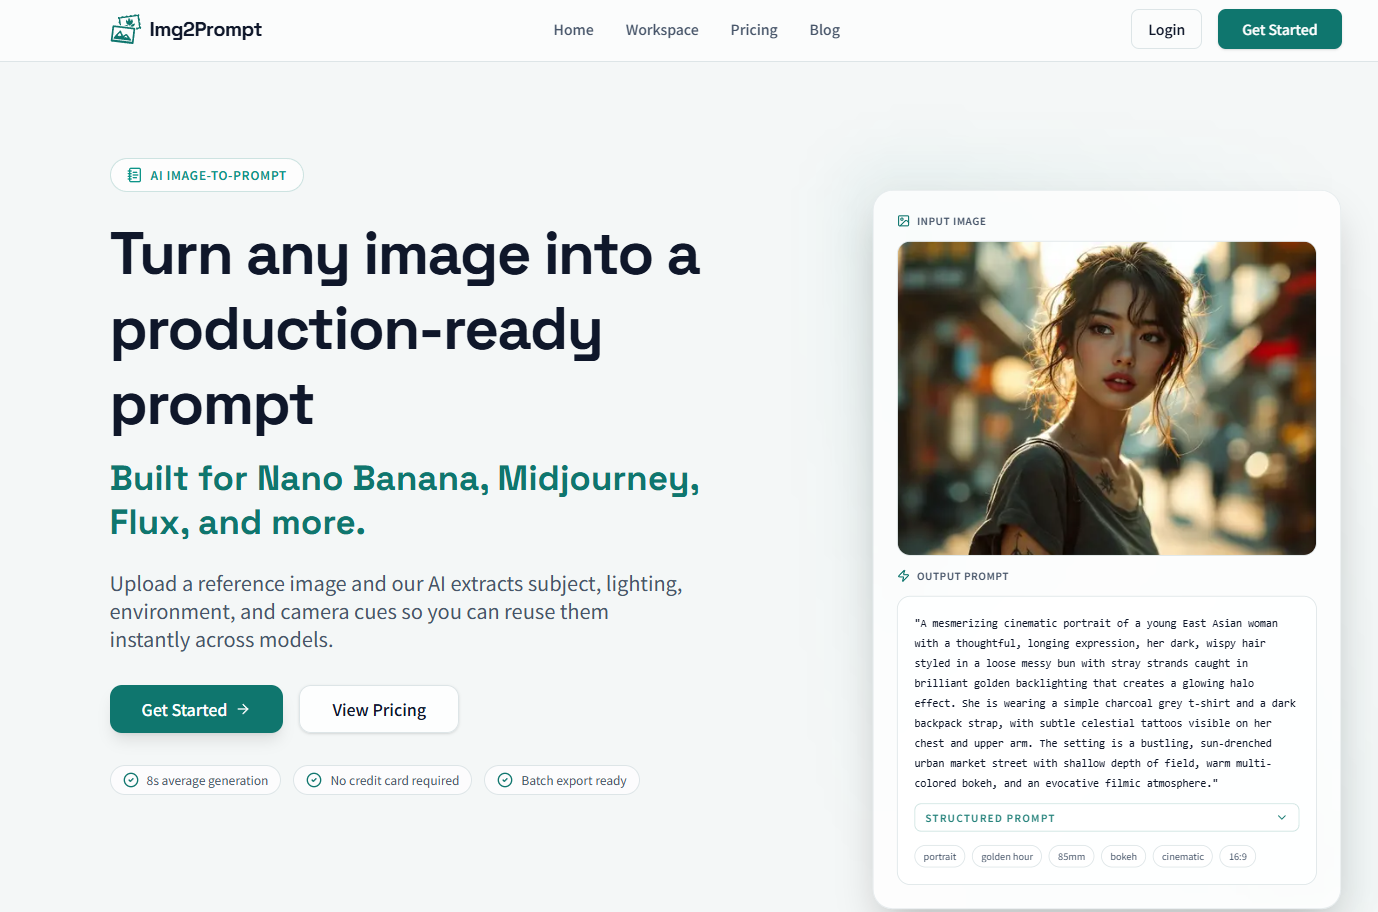Viewport: 1378px width, 912px height.
Task: Click the Upload a reference image description paragraph
Action: [x=396, y=611]
